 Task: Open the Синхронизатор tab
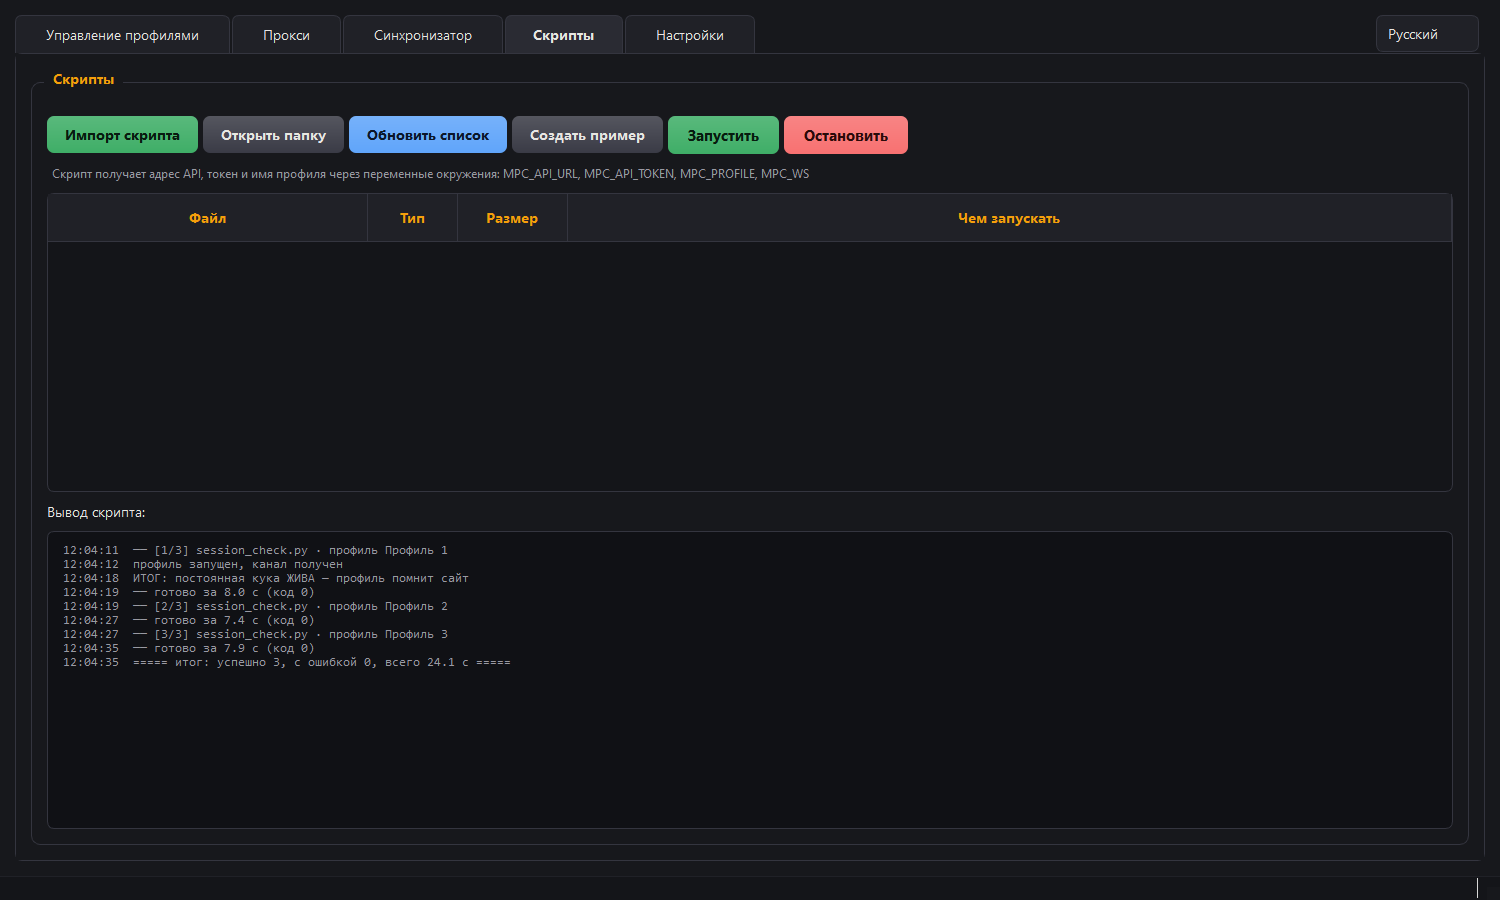point(423,35)
